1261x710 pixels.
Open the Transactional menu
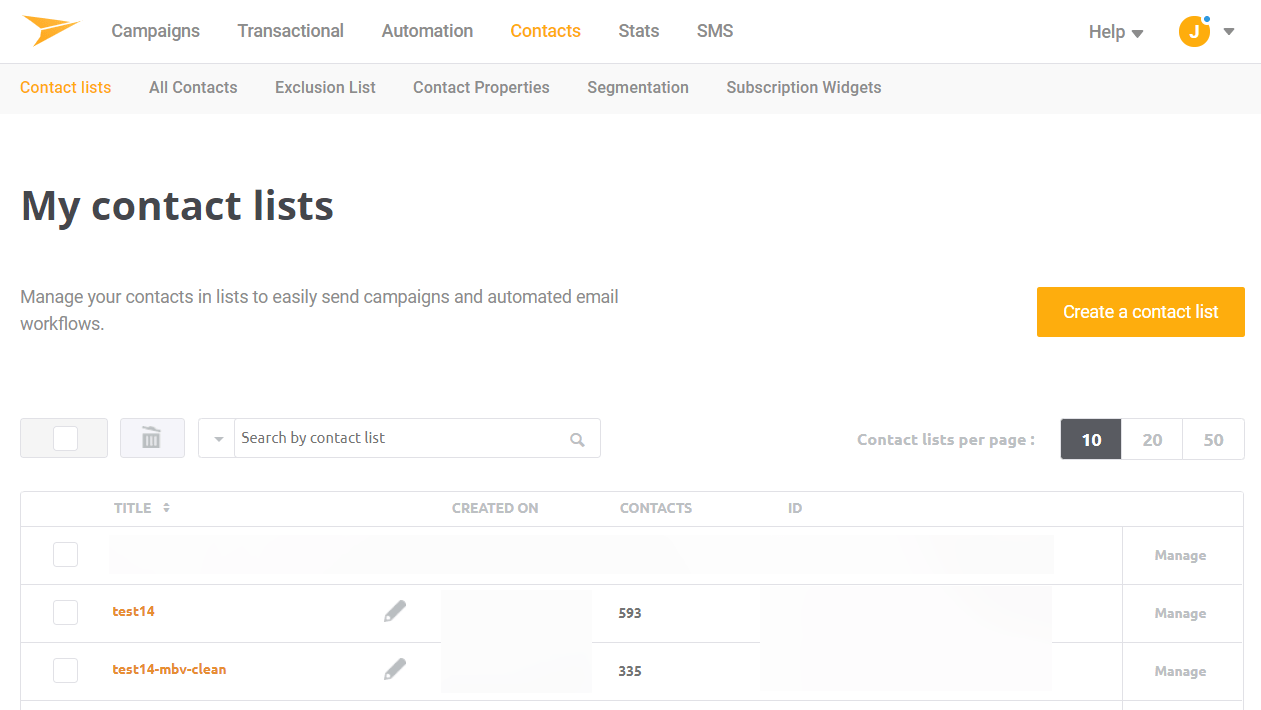coord(290,31)
